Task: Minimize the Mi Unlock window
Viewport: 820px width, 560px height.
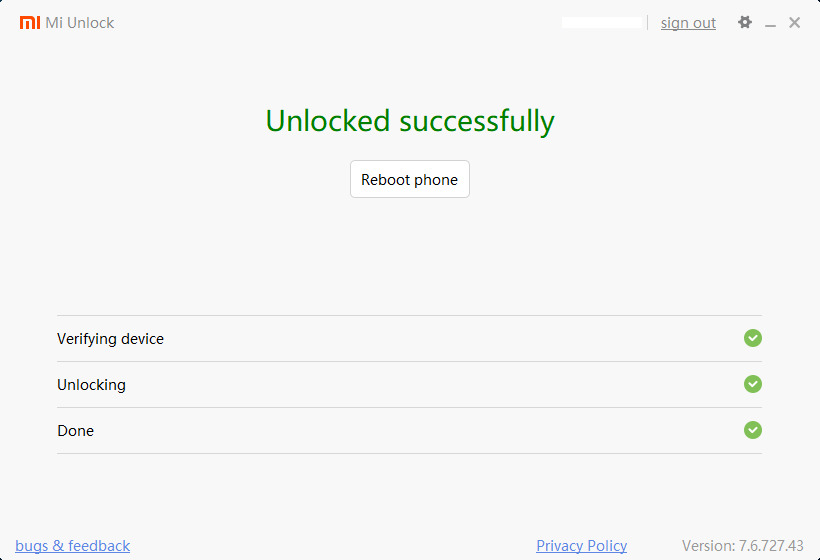Action: pos(771,24)
